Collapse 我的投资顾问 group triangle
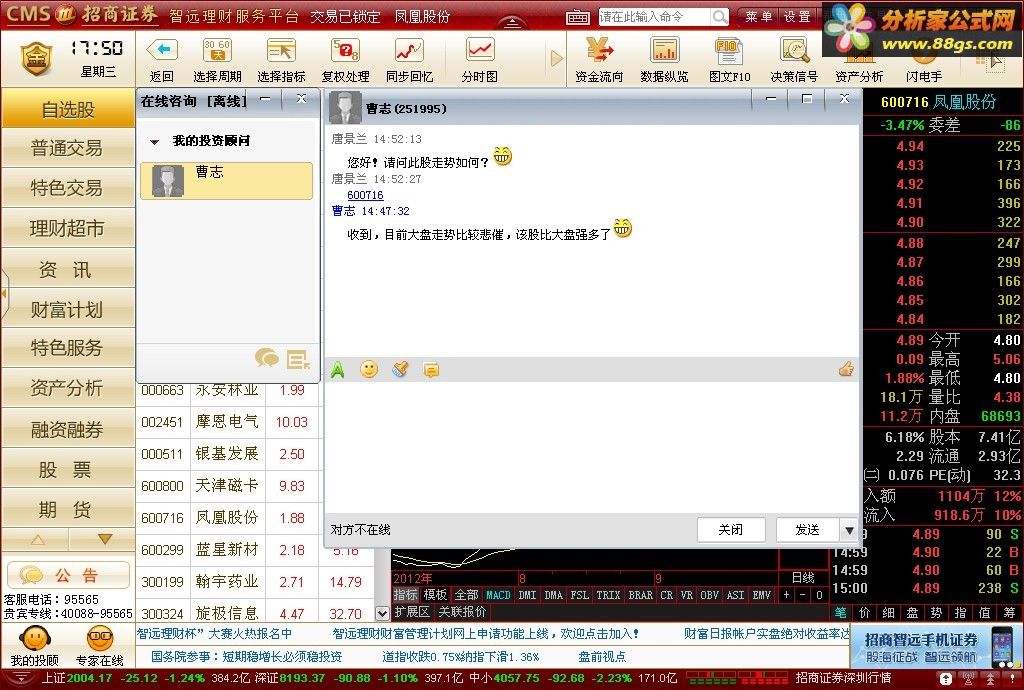 click(x=155, y=141)
